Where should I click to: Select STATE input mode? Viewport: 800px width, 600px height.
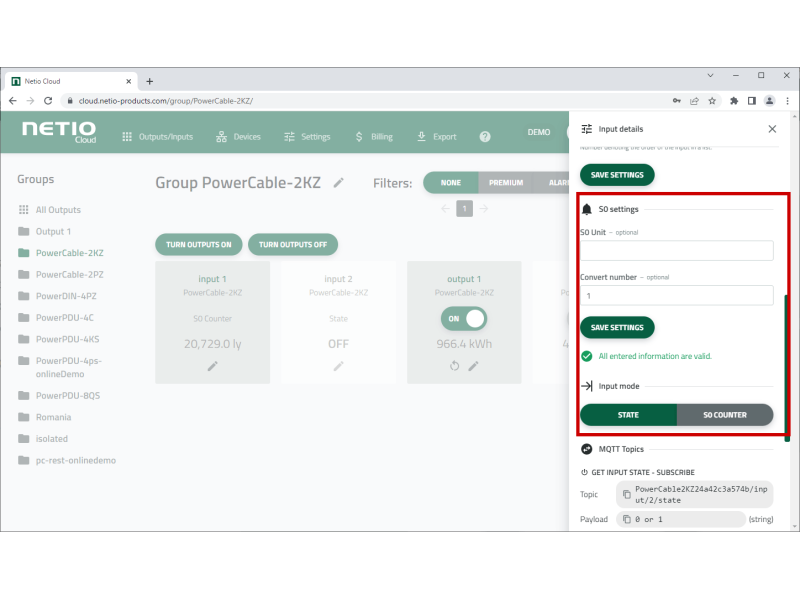pyautogui.click(x=629, y=415)
